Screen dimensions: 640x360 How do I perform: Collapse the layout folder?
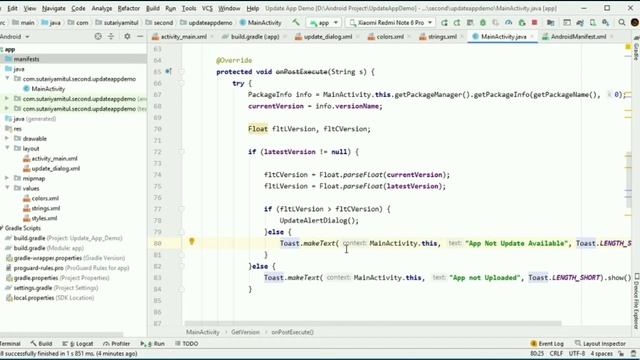click(x=7, y=148)
